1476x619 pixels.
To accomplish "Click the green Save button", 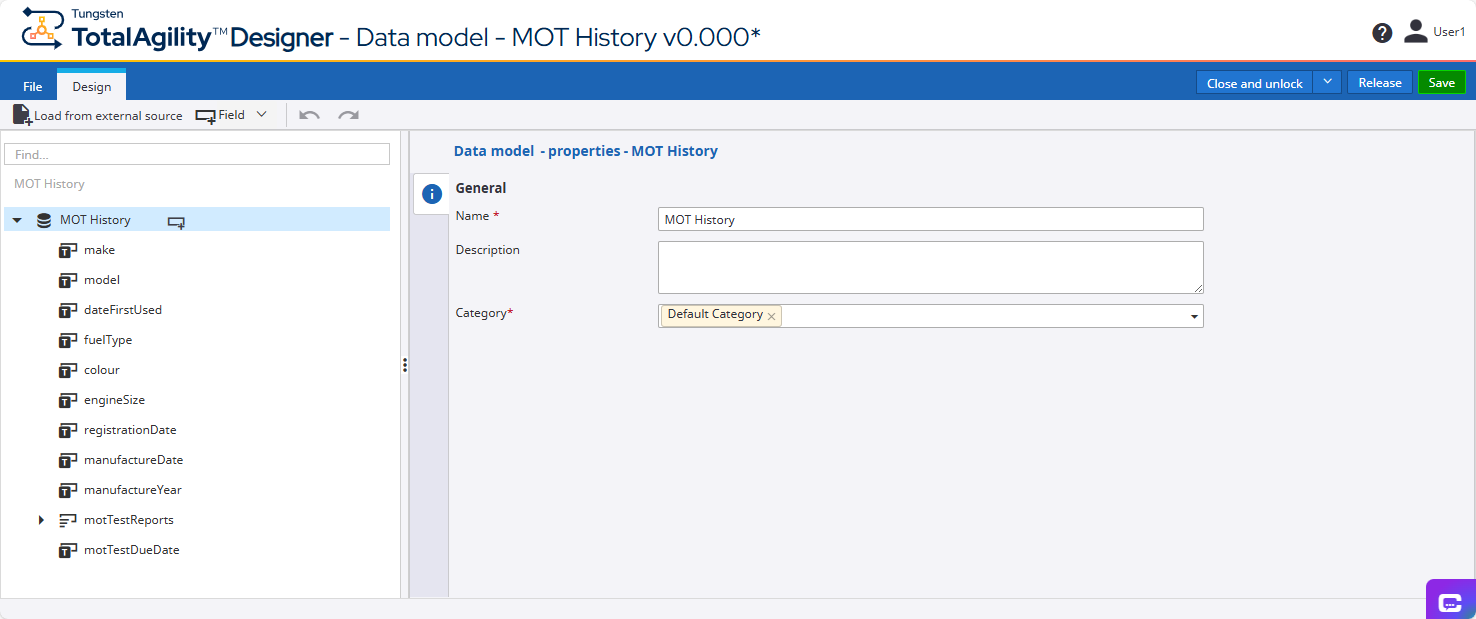I will (x=1441, y=82).
